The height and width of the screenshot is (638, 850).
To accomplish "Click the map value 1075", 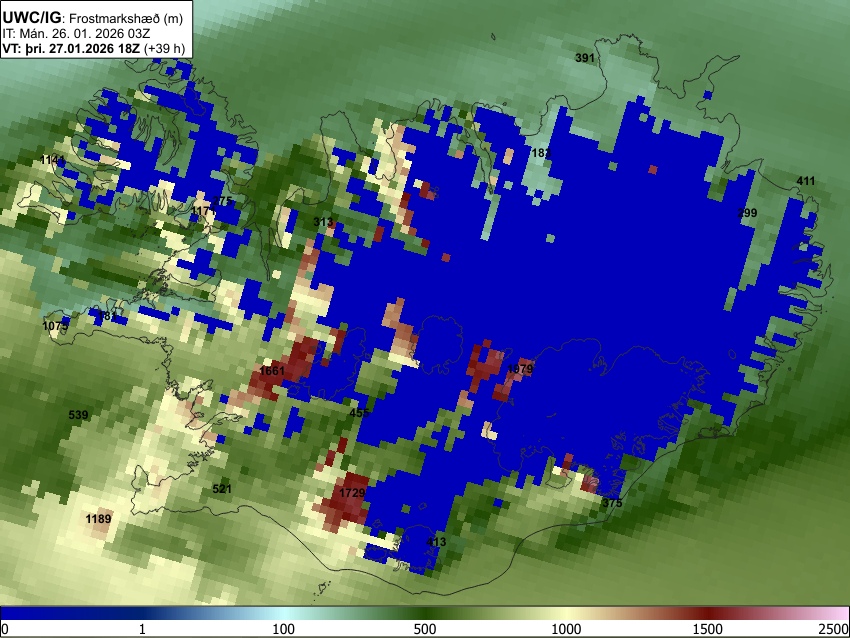I will tap(55, 326).
